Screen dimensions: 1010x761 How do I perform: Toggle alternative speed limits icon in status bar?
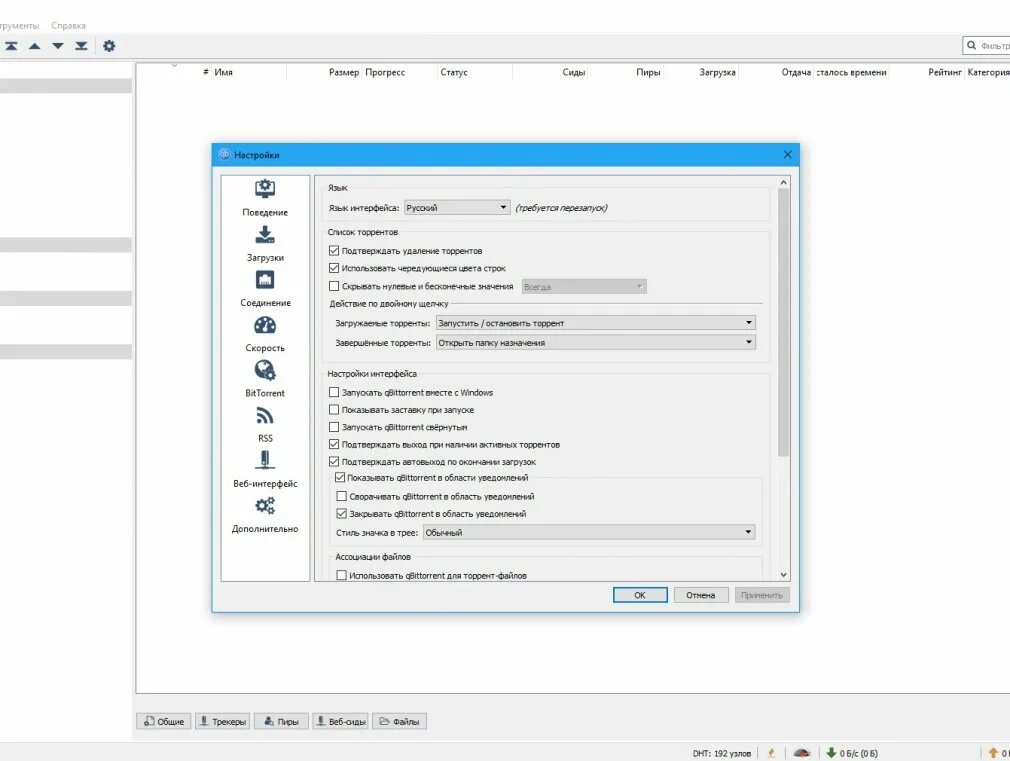pos(802,753)
